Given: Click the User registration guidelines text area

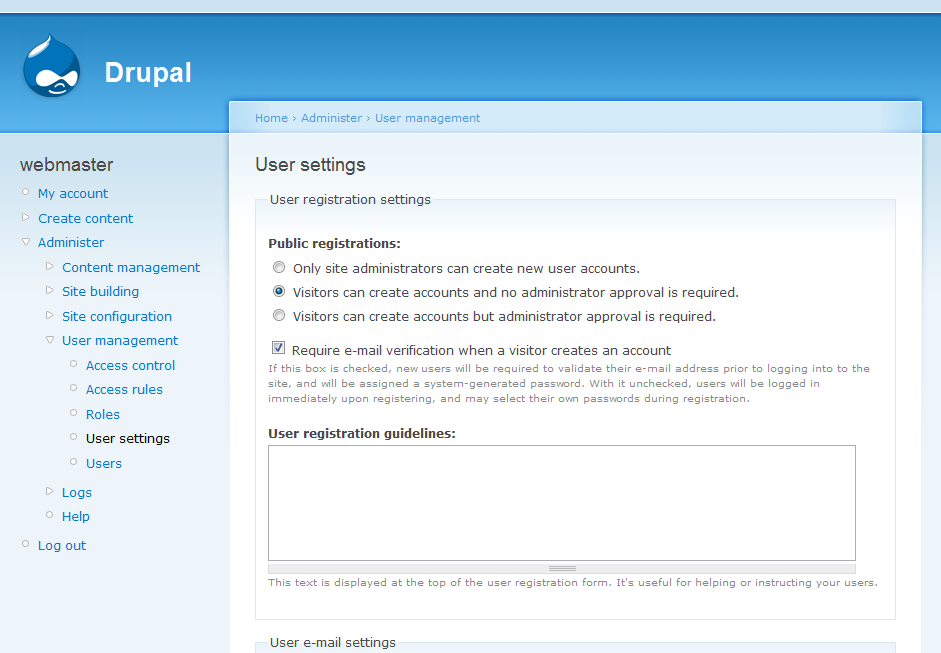Looking at the screenshot, I should (x=562, y=503).
